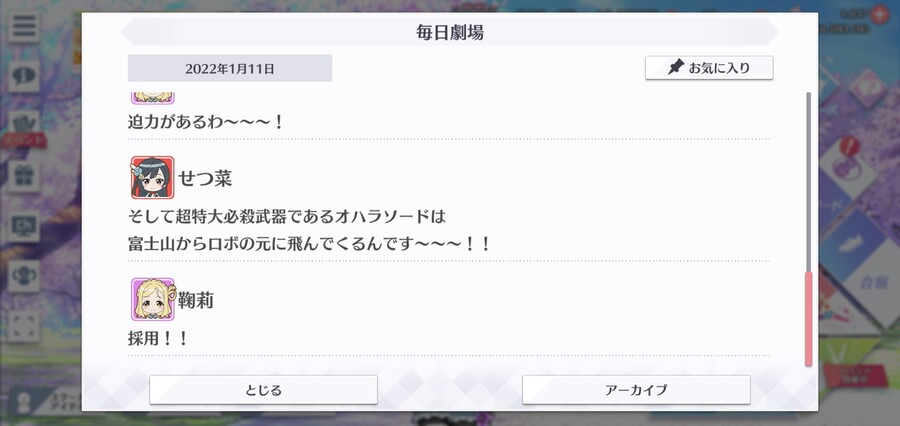Tap the TV screen sidebar icon

click(x=24, y=226)
